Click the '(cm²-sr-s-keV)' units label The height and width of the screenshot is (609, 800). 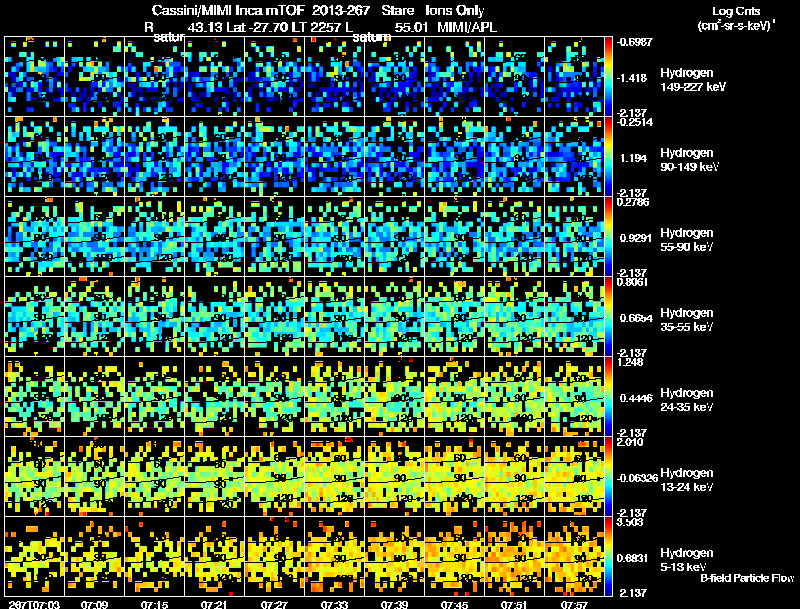(x=736, y=26)
